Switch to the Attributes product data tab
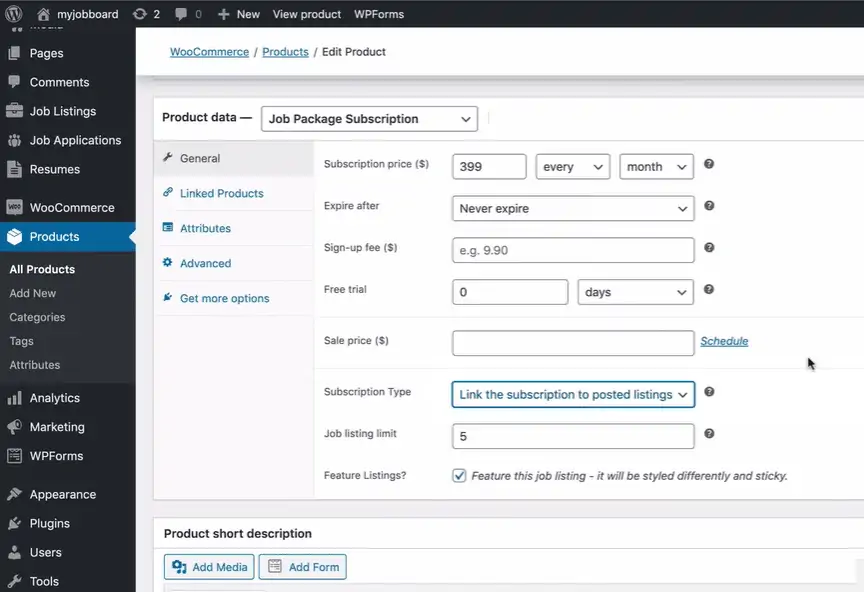 point(234,228)
